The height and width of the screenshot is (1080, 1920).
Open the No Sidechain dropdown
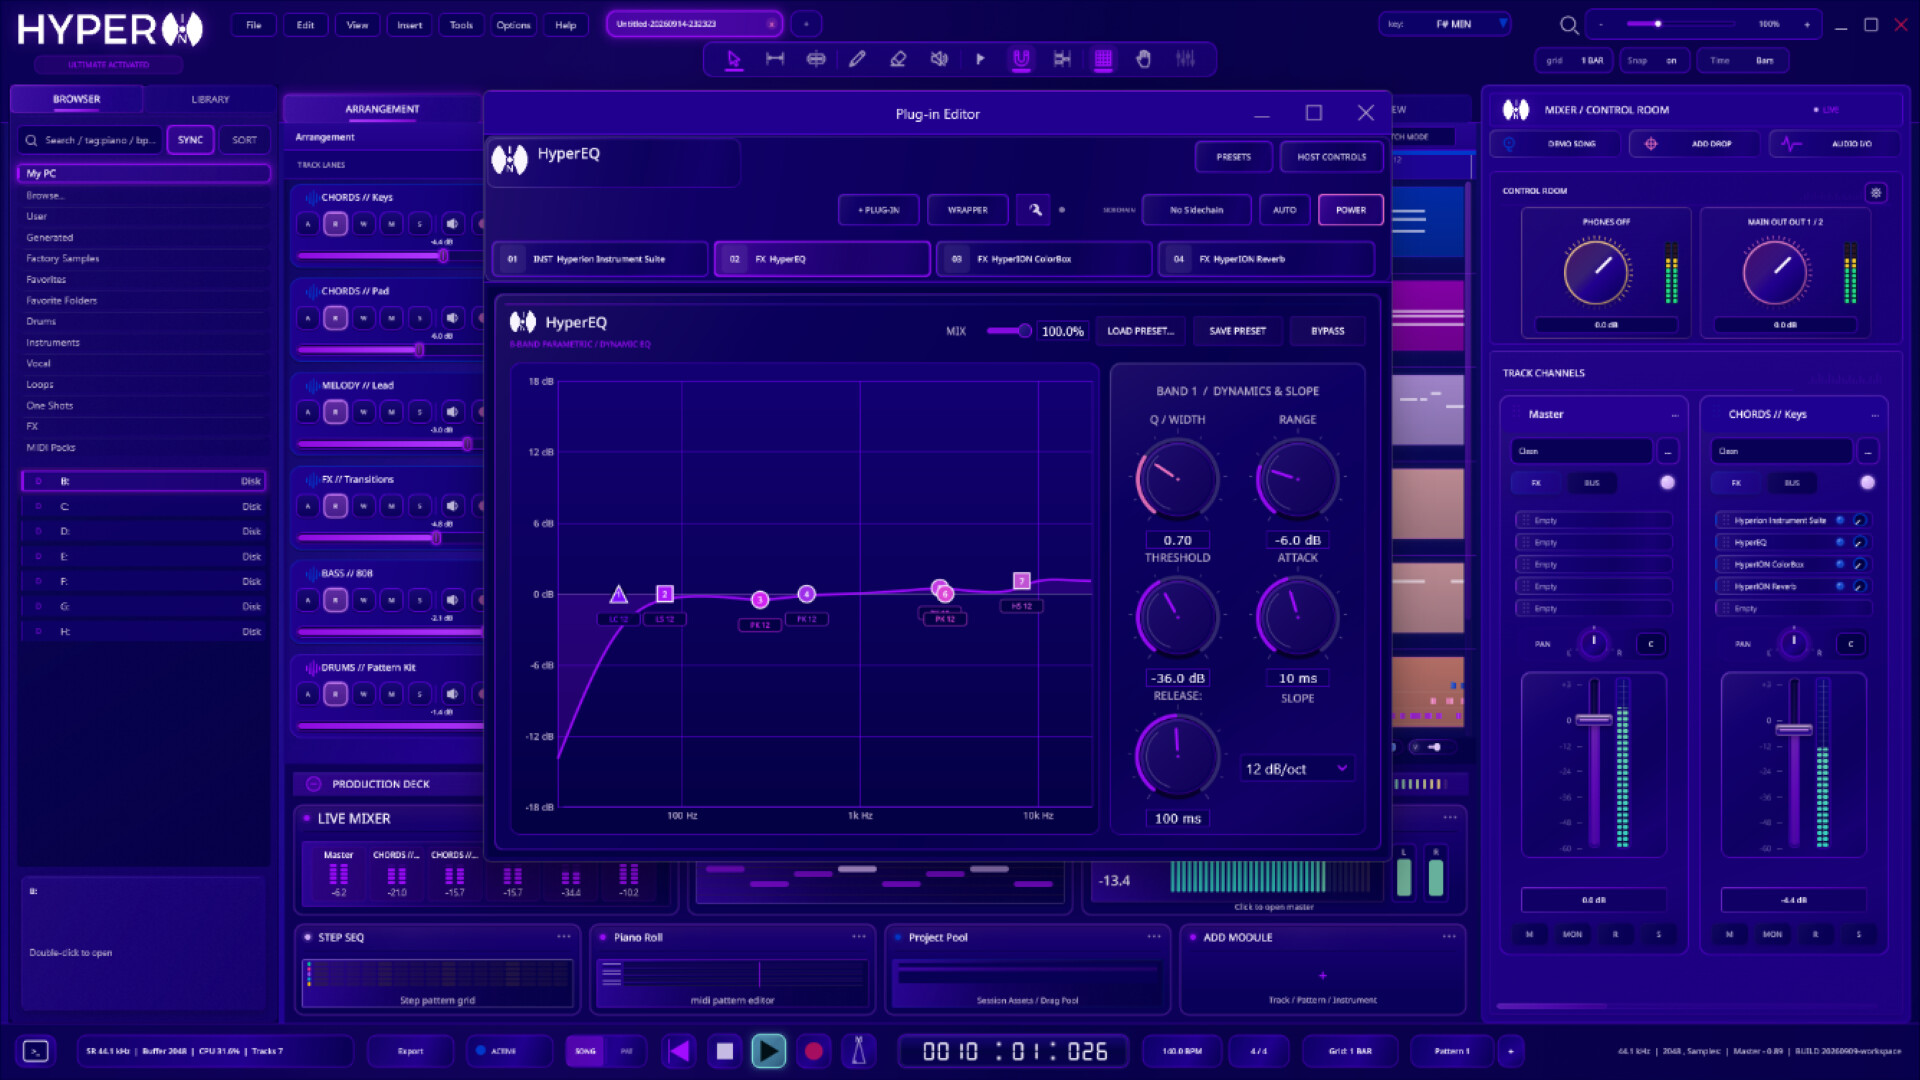pyautogui.click(x=1196, y=210)
